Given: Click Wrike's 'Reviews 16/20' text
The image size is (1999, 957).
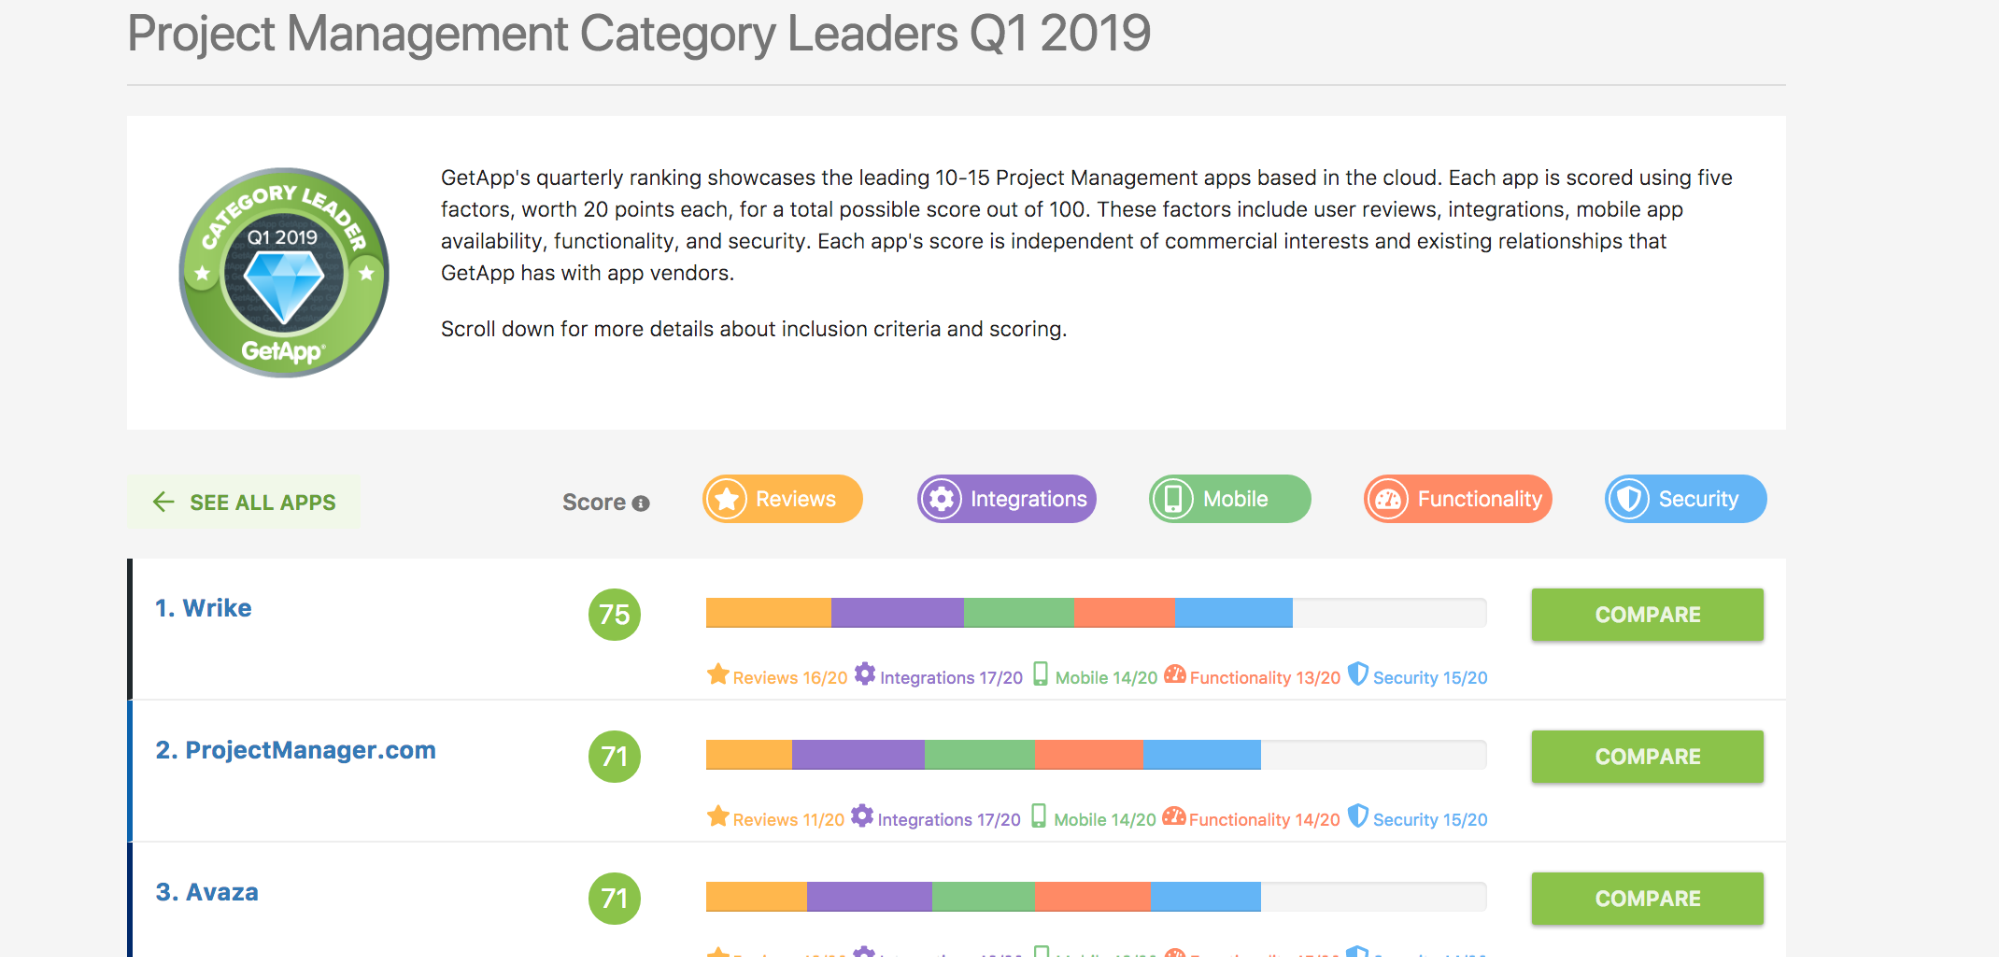Looking at the screenshot, I should [x=790, y=678].
